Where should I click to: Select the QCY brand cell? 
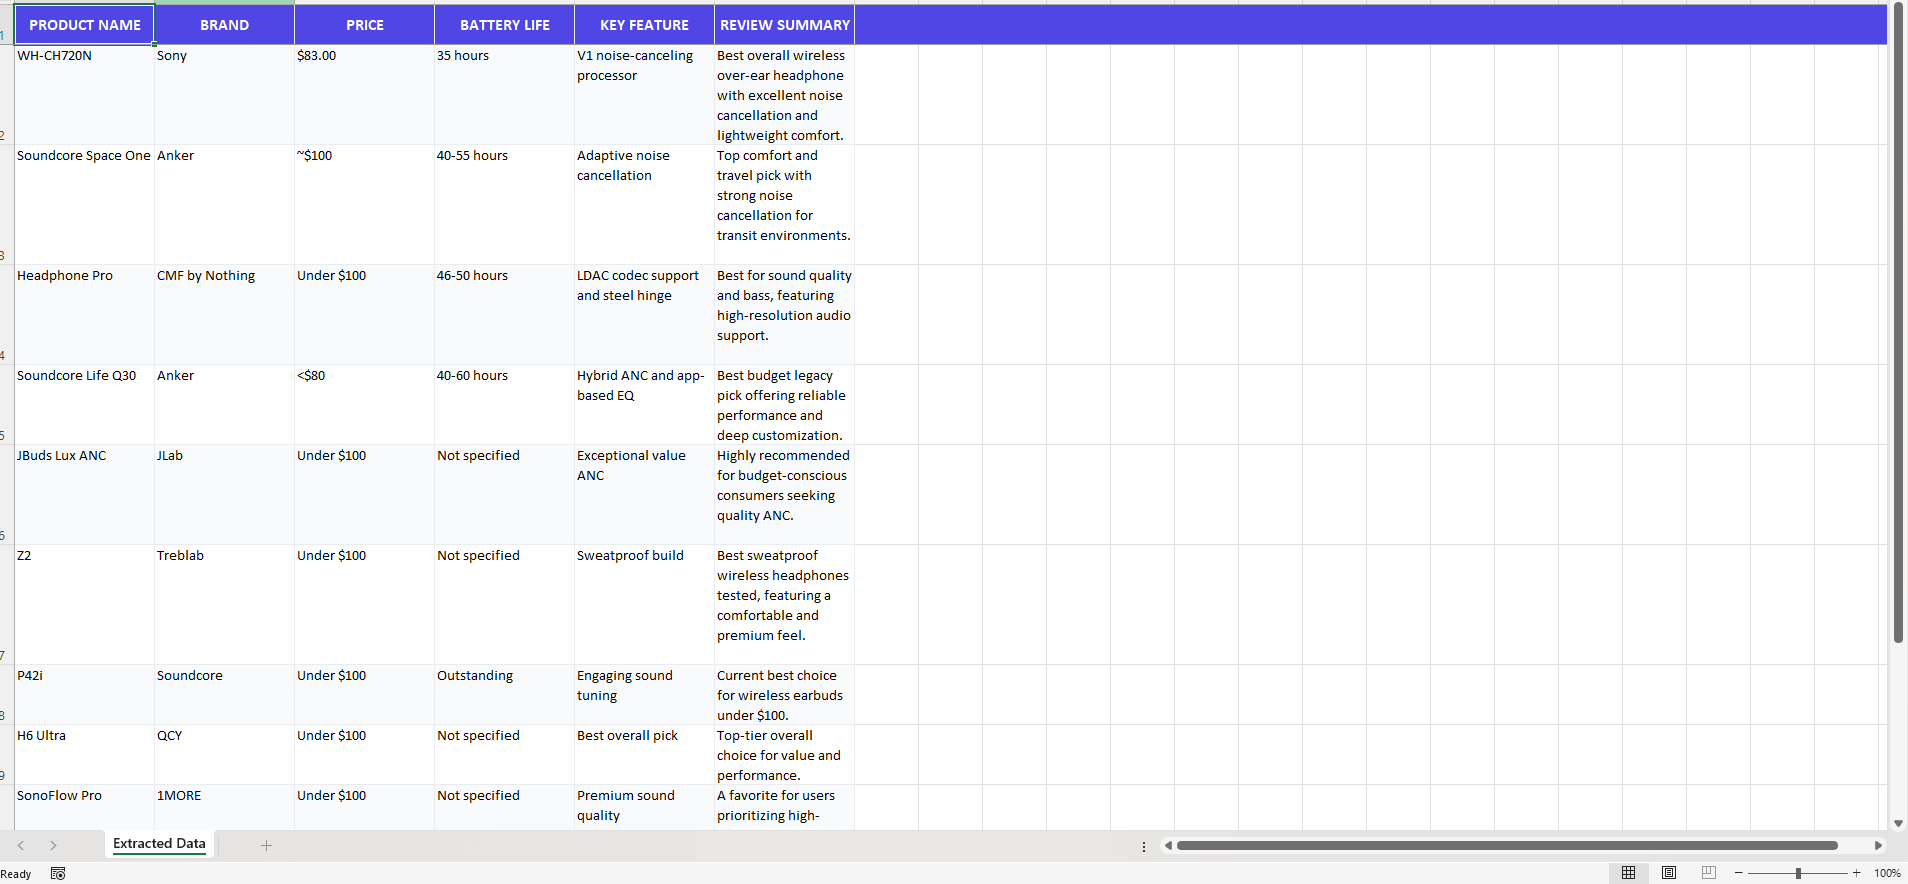[x=225, y=755]
